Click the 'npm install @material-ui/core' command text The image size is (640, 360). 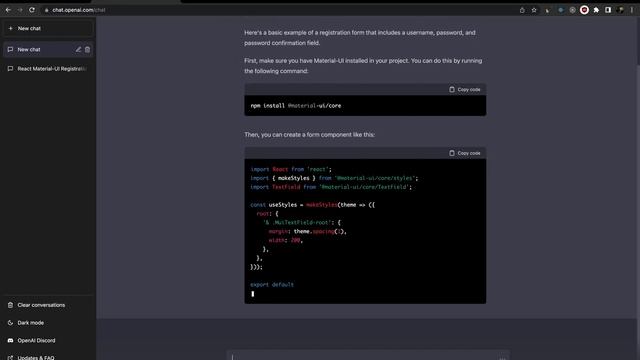pos(296,106)
